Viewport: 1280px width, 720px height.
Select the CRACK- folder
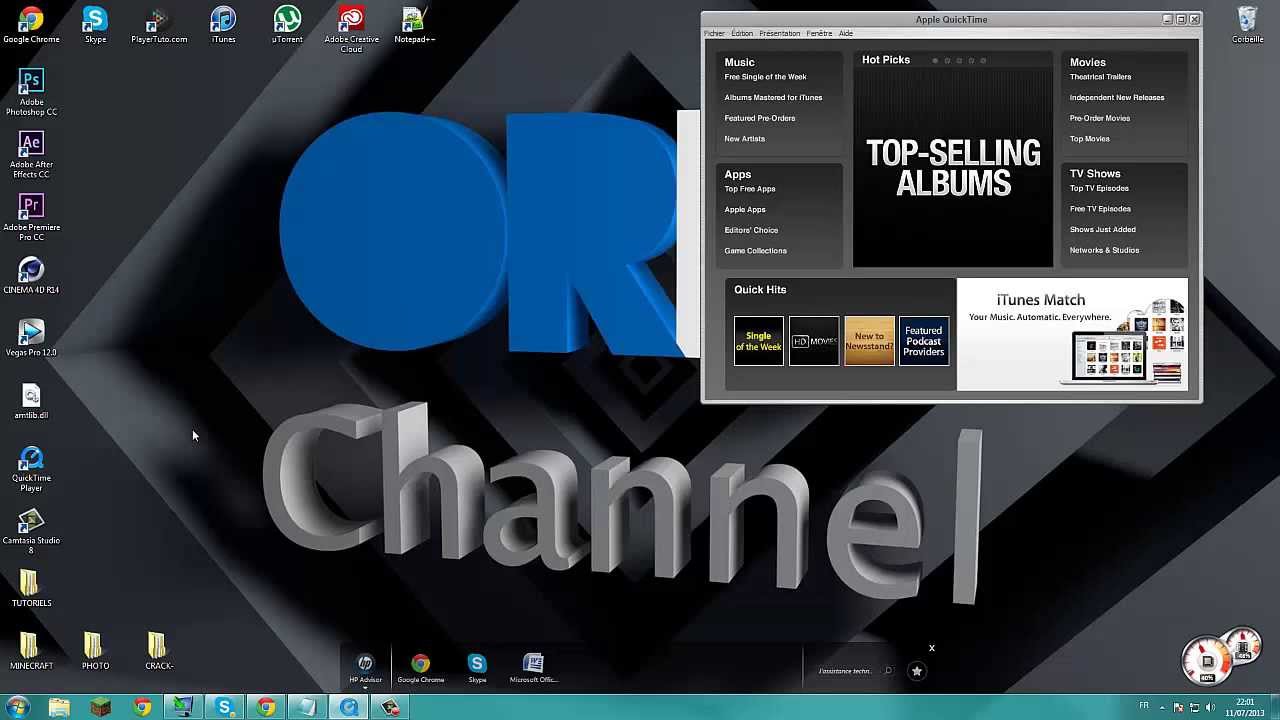pyautogui.click(x=159, y=652)
